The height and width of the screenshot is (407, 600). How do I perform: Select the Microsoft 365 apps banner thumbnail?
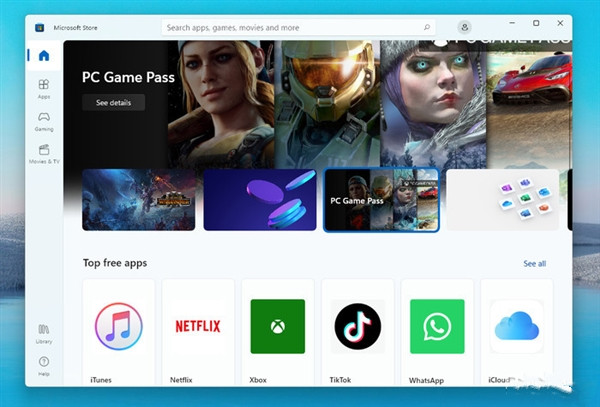(502, 200)
